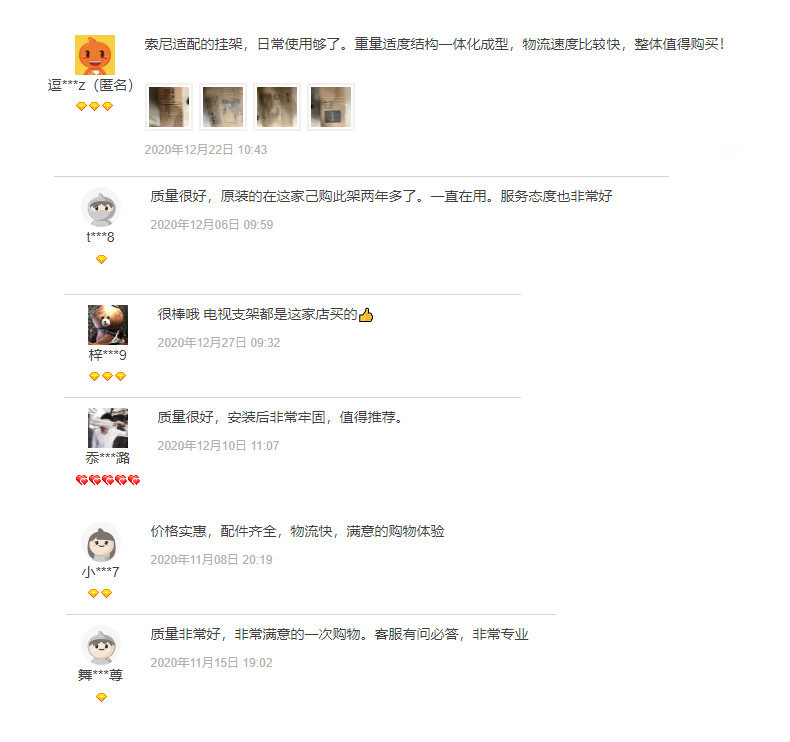
Task: Click the bear photo avatar of 梓***9
Action: click(x=108, y=325)
